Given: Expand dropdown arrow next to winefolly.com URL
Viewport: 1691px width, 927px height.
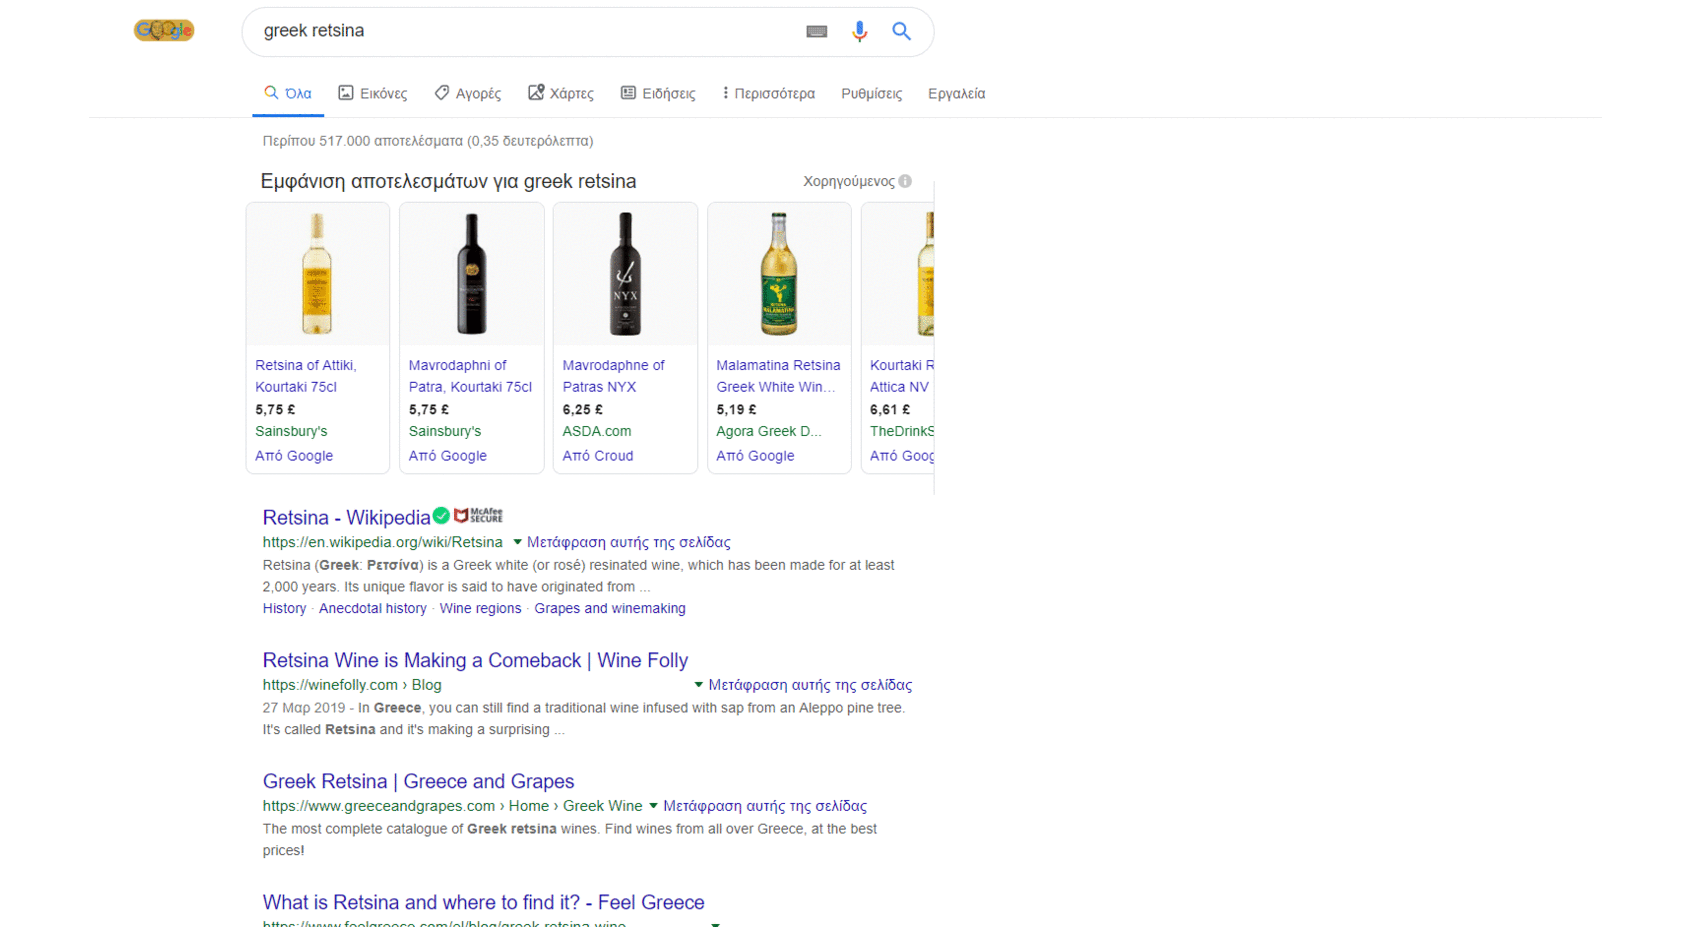Looking at the screenshot, I should (x=698, y=685).
